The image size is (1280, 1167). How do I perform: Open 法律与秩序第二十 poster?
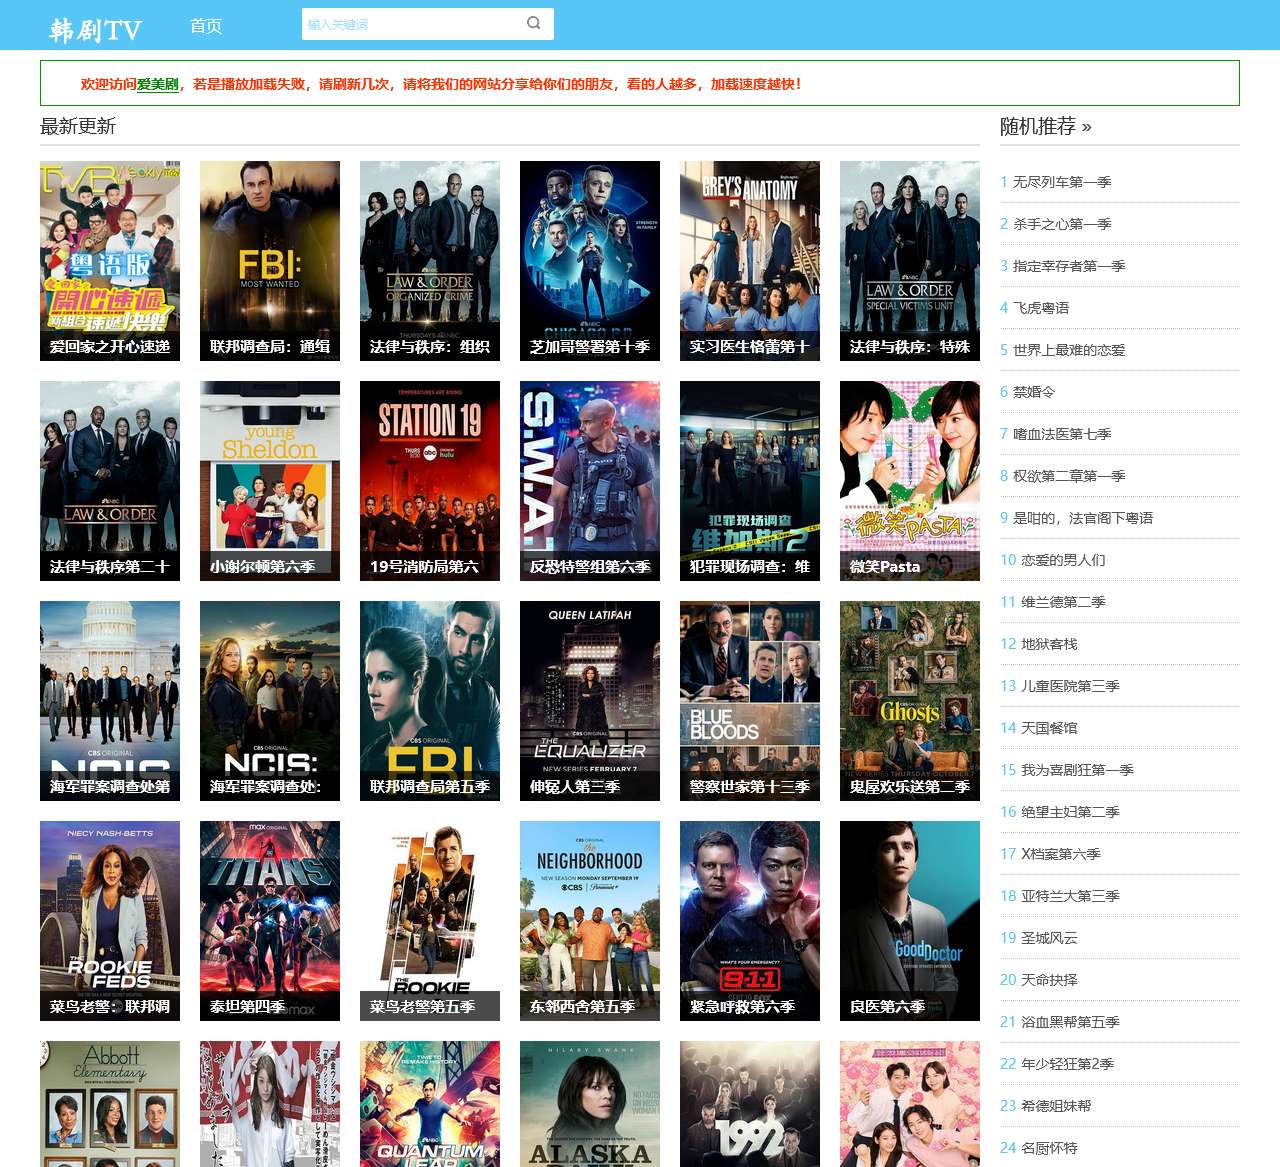(110, 481)
